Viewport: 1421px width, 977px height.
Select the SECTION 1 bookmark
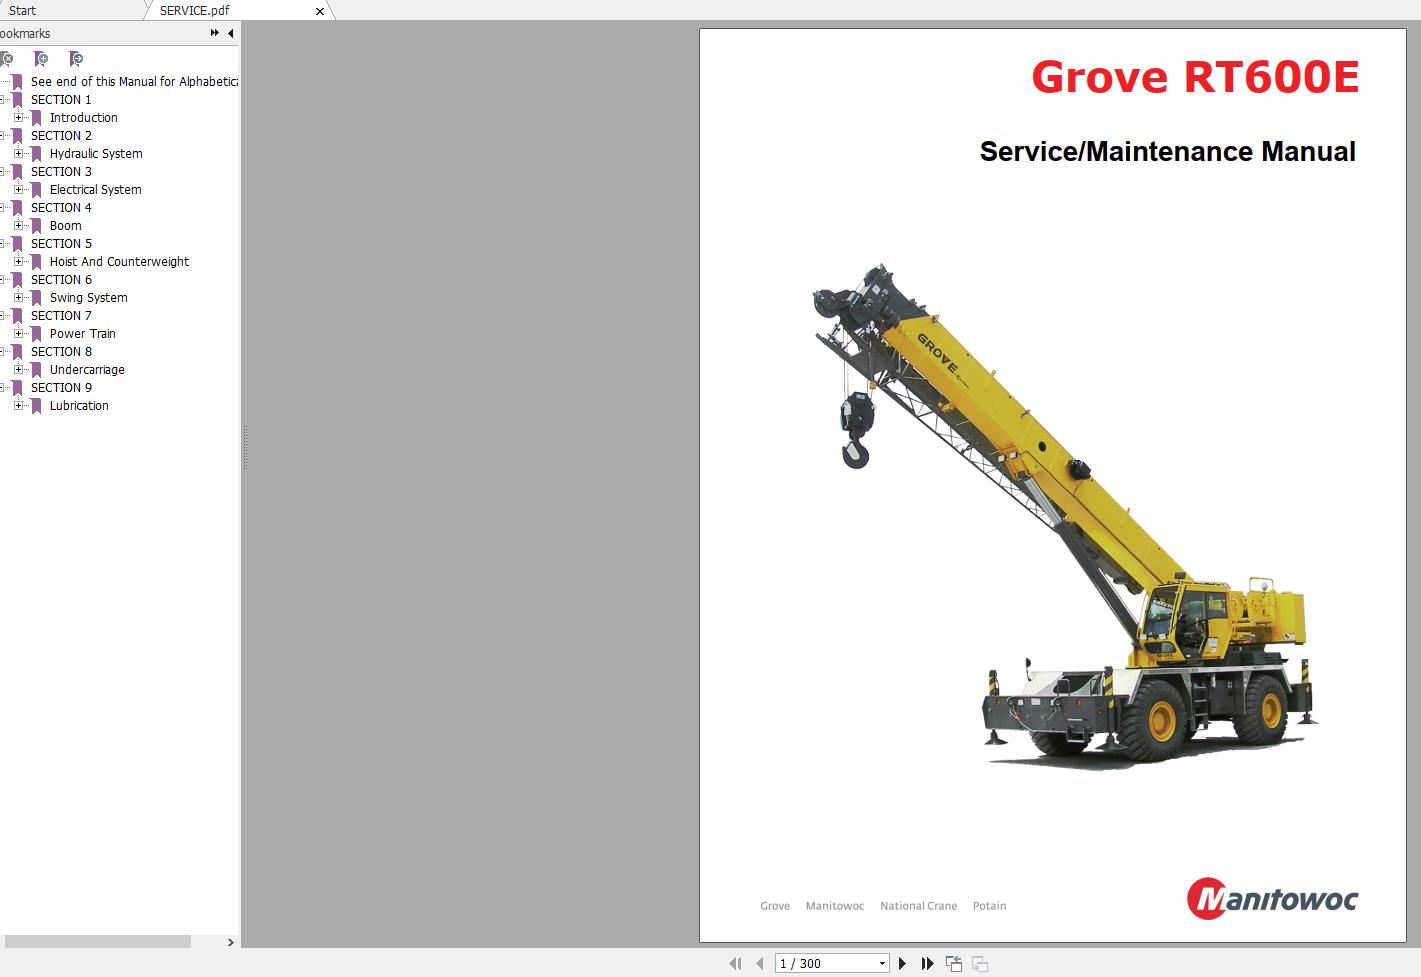click(61, 99)
